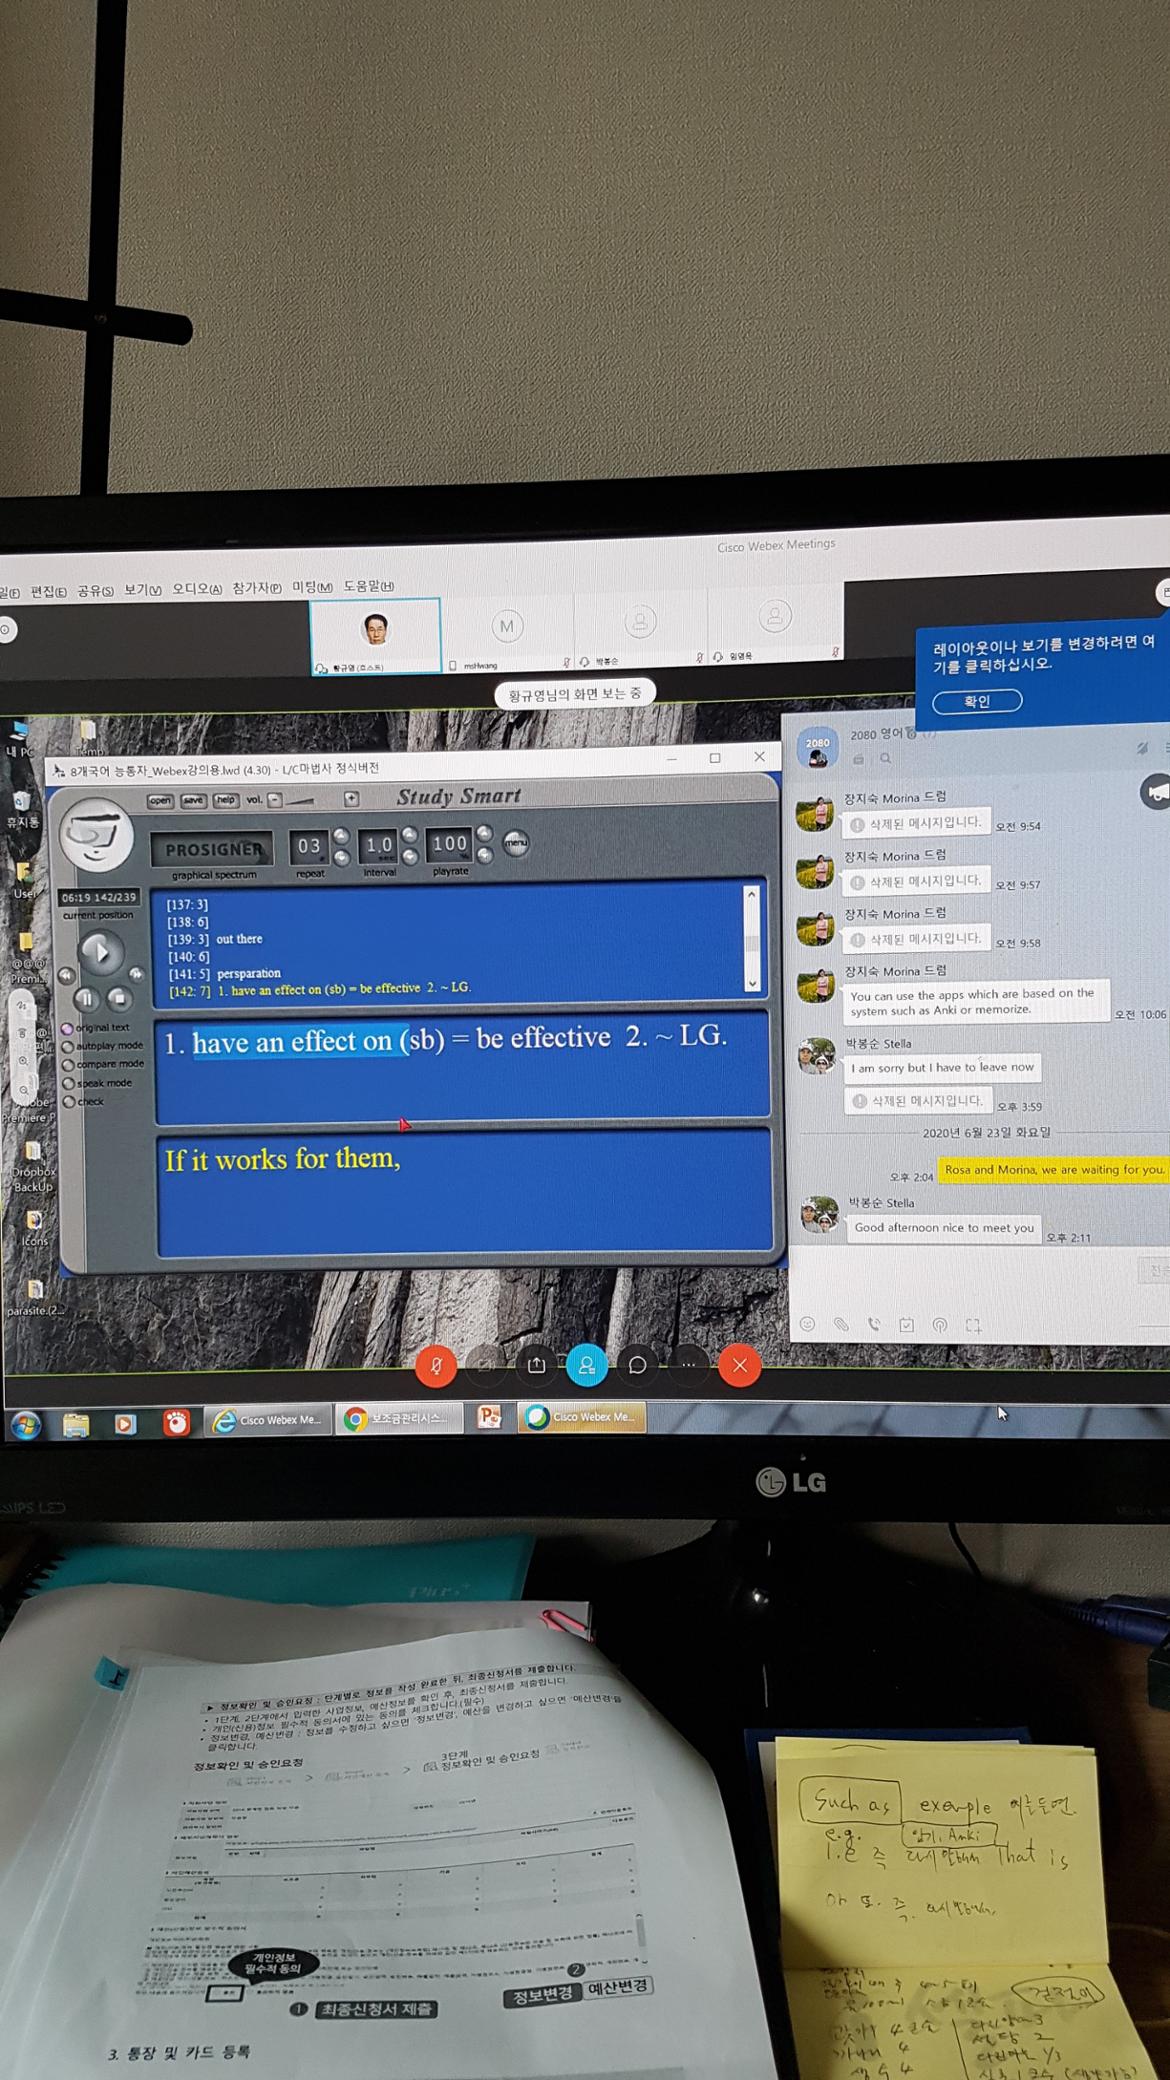The width and height of the screenshot is (1170, 2080).
Task: Select the speak mode radio button
Action: click(x=68, y=1083)
